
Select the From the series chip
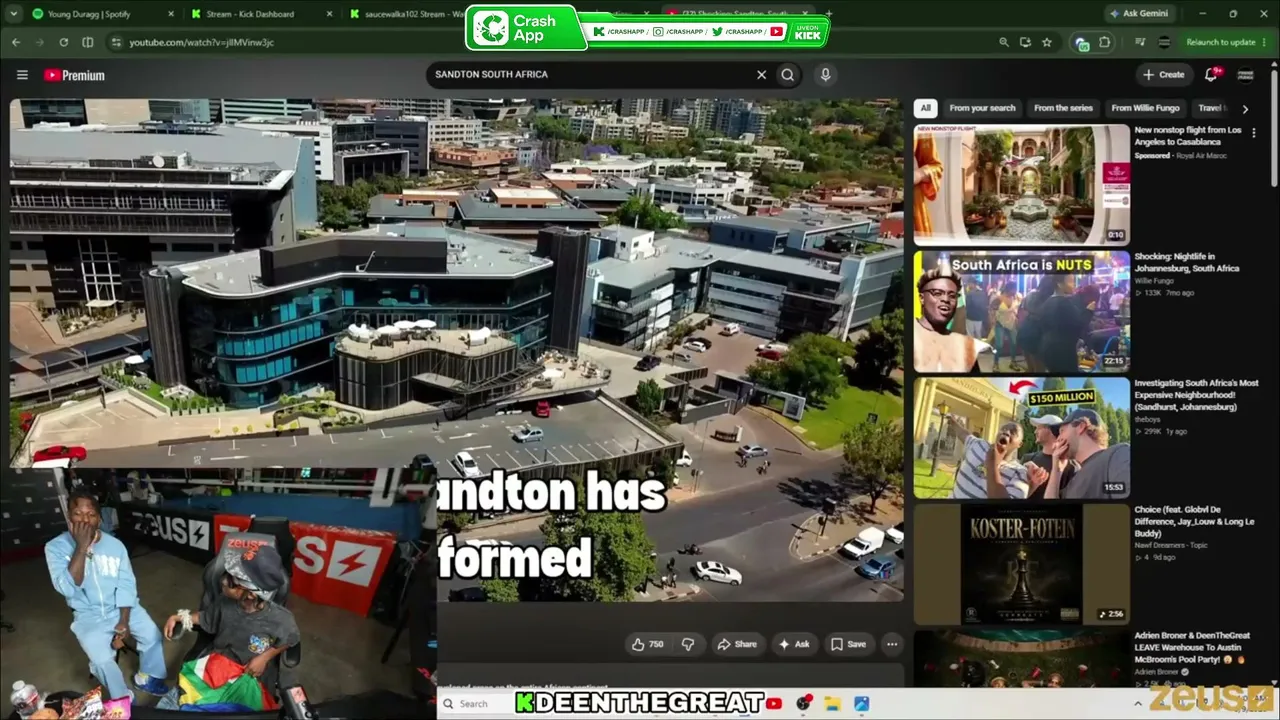pyautogui.click(x=1064, y=108)
